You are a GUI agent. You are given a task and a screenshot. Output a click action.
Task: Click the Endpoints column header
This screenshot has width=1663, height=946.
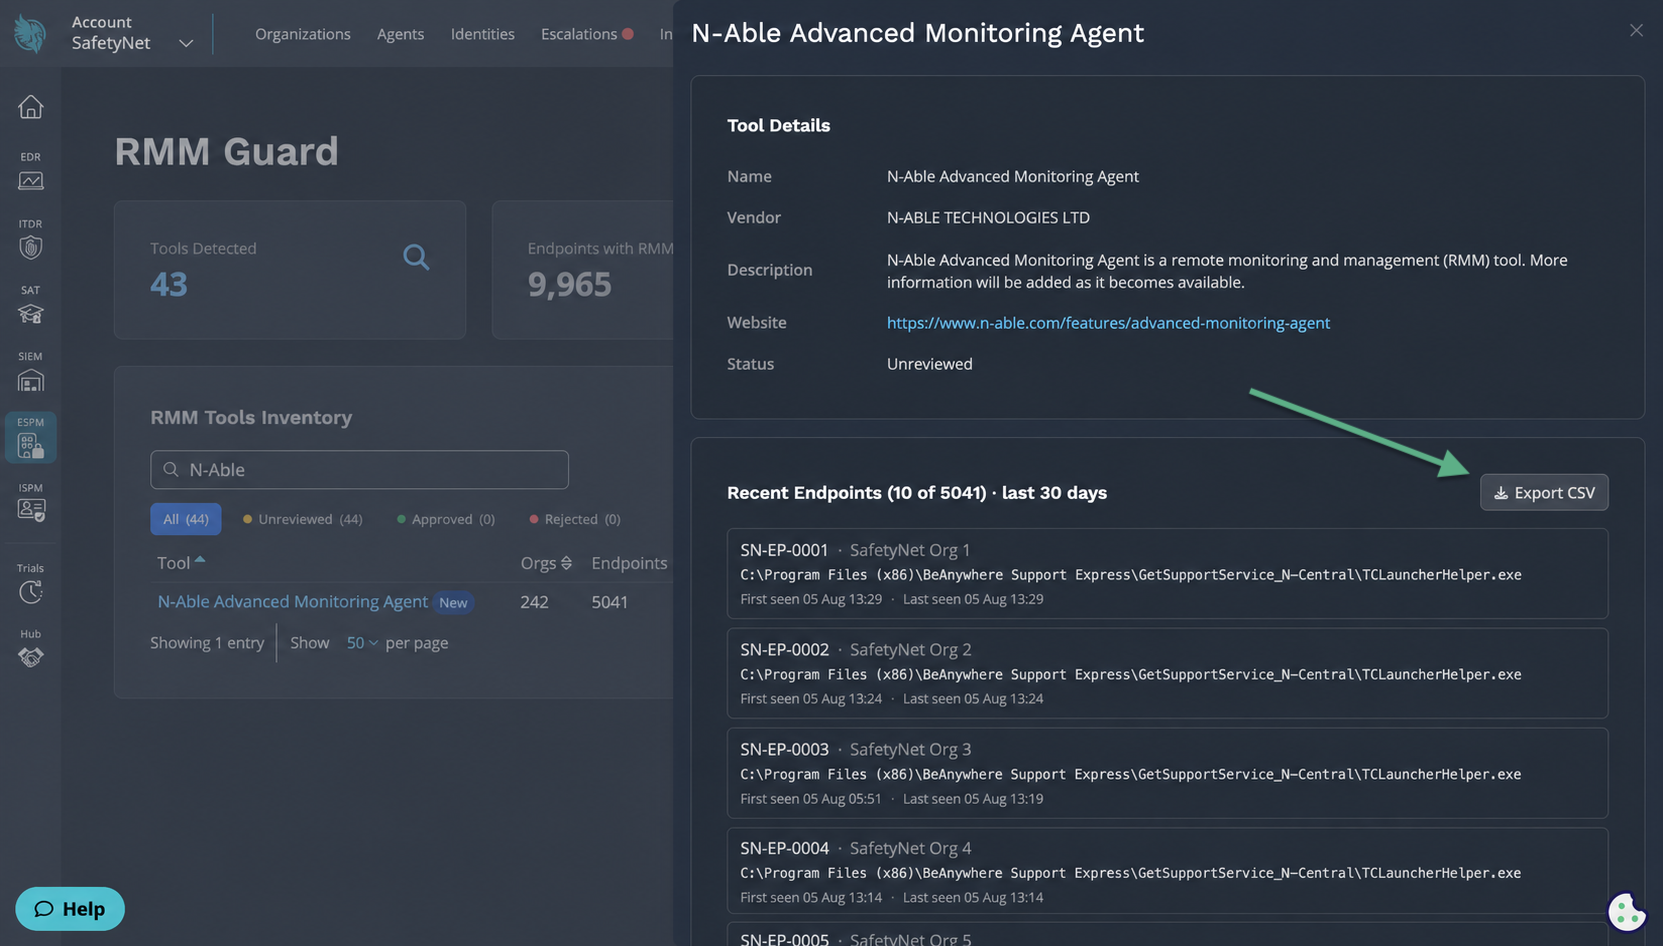[x=629, y=563]
